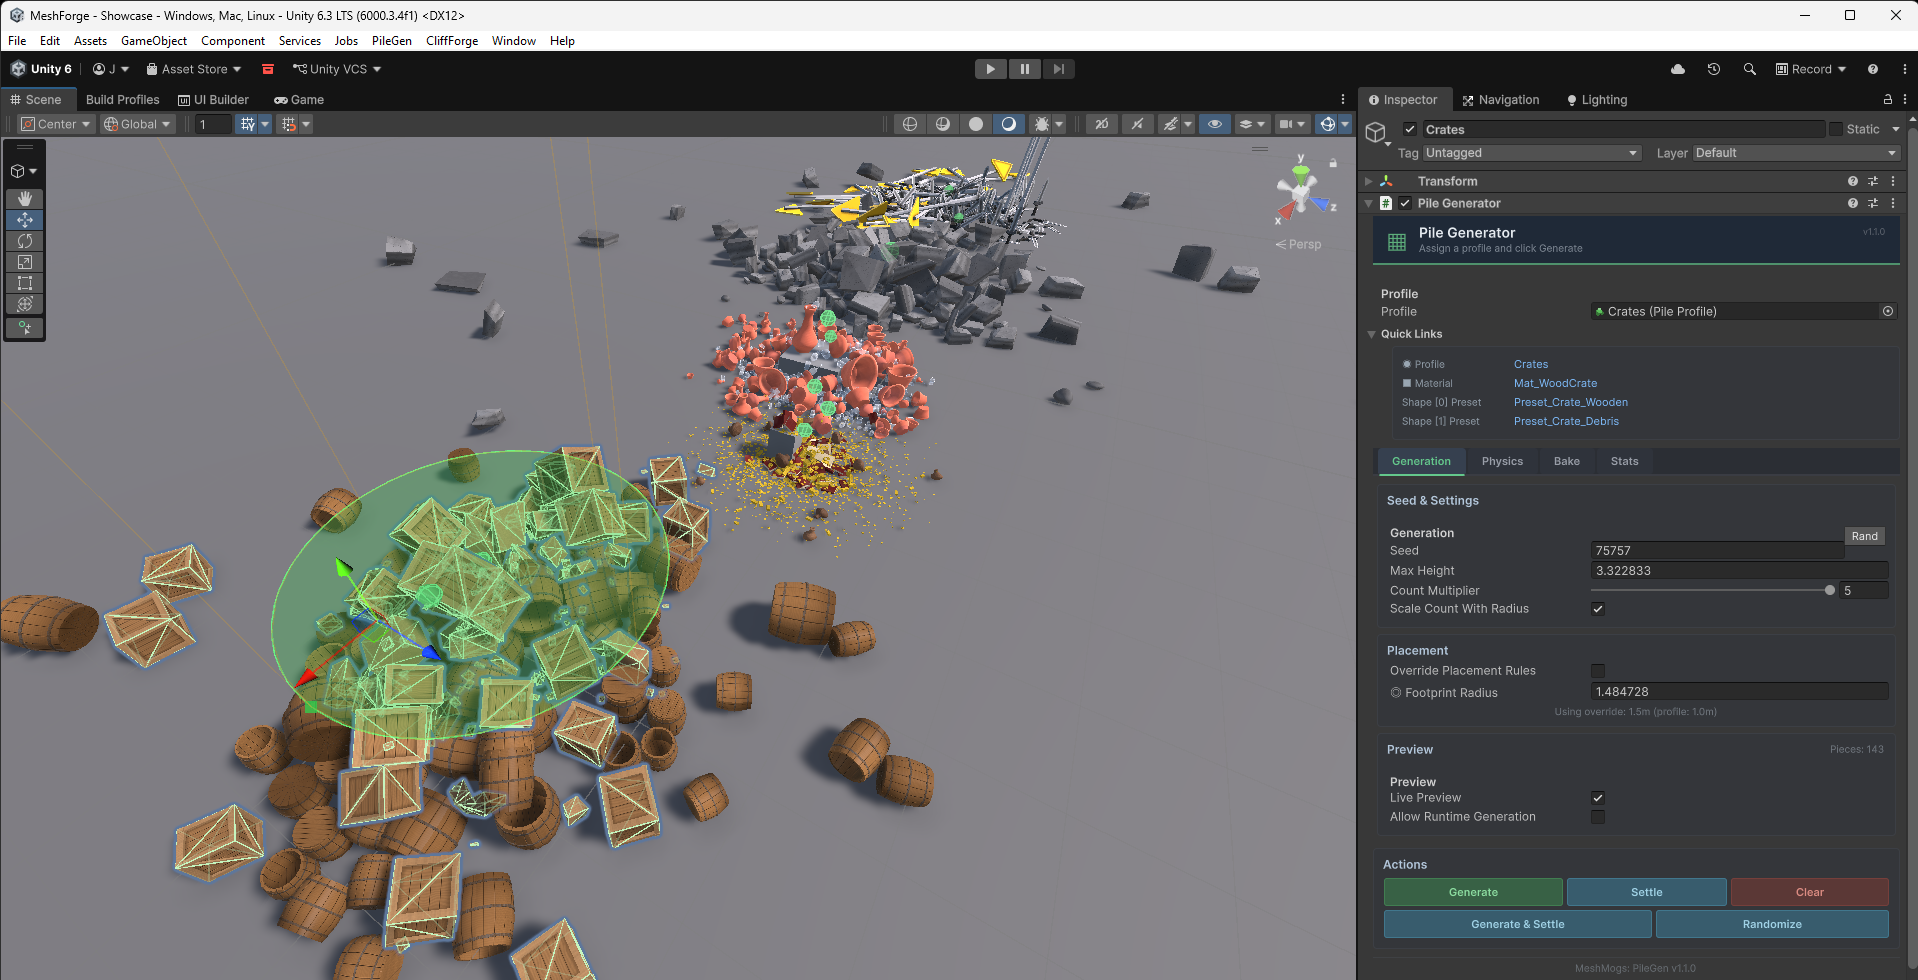Select the Hand pan tool
1918x980 pixels.
click(24, 199)
